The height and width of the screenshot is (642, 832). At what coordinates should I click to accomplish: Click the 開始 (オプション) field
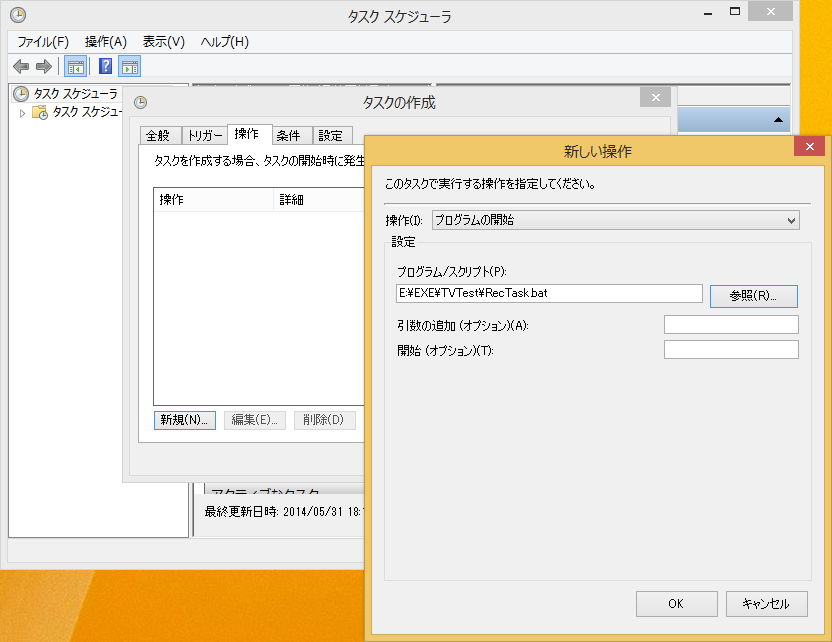click(731, 350)
